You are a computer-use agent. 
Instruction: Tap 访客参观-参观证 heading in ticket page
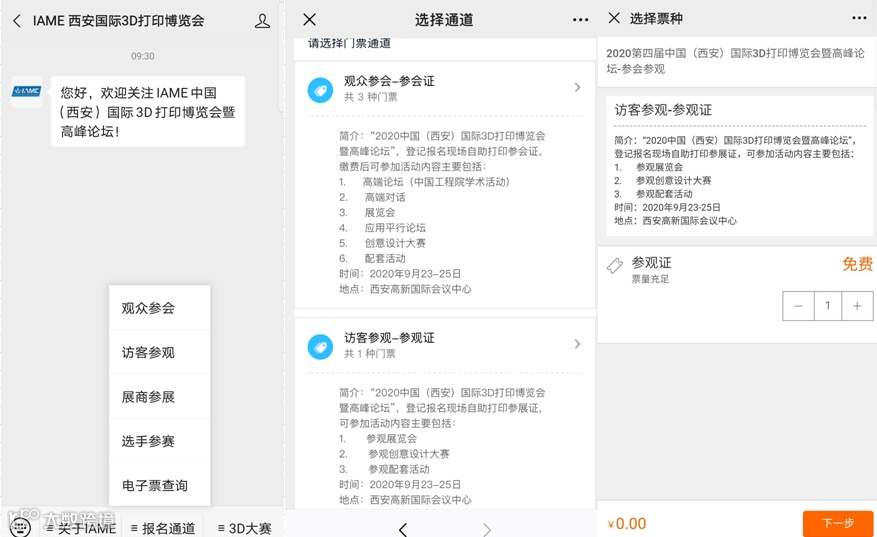(663, 110)
